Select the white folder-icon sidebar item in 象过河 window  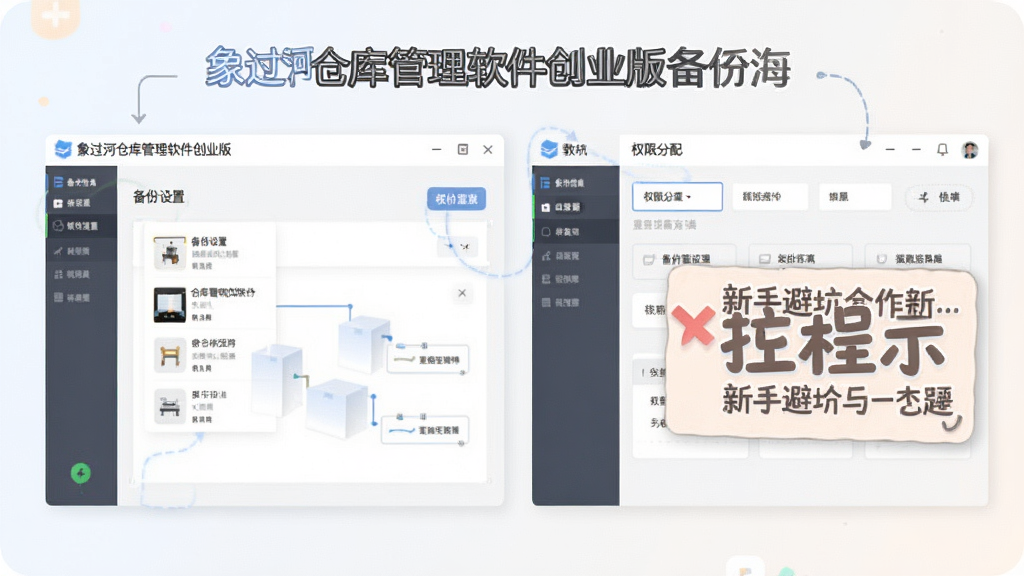pos(81,203)
